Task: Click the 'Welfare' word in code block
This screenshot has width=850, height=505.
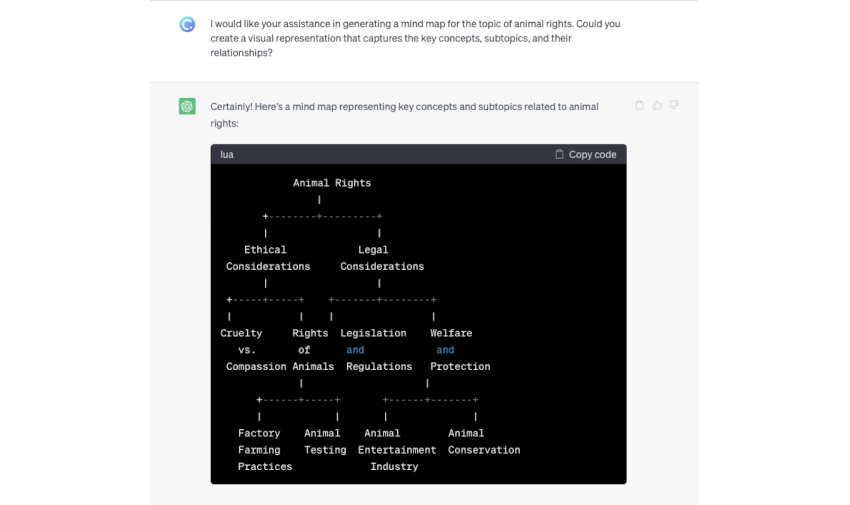Action: tap(451, 333)
